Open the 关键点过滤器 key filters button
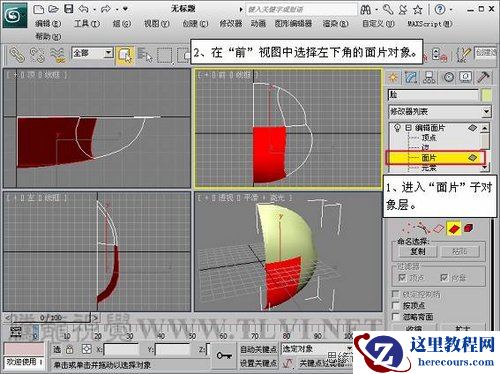Image resolution: width=500 pixels, height=374 pixels. (321, 363)
